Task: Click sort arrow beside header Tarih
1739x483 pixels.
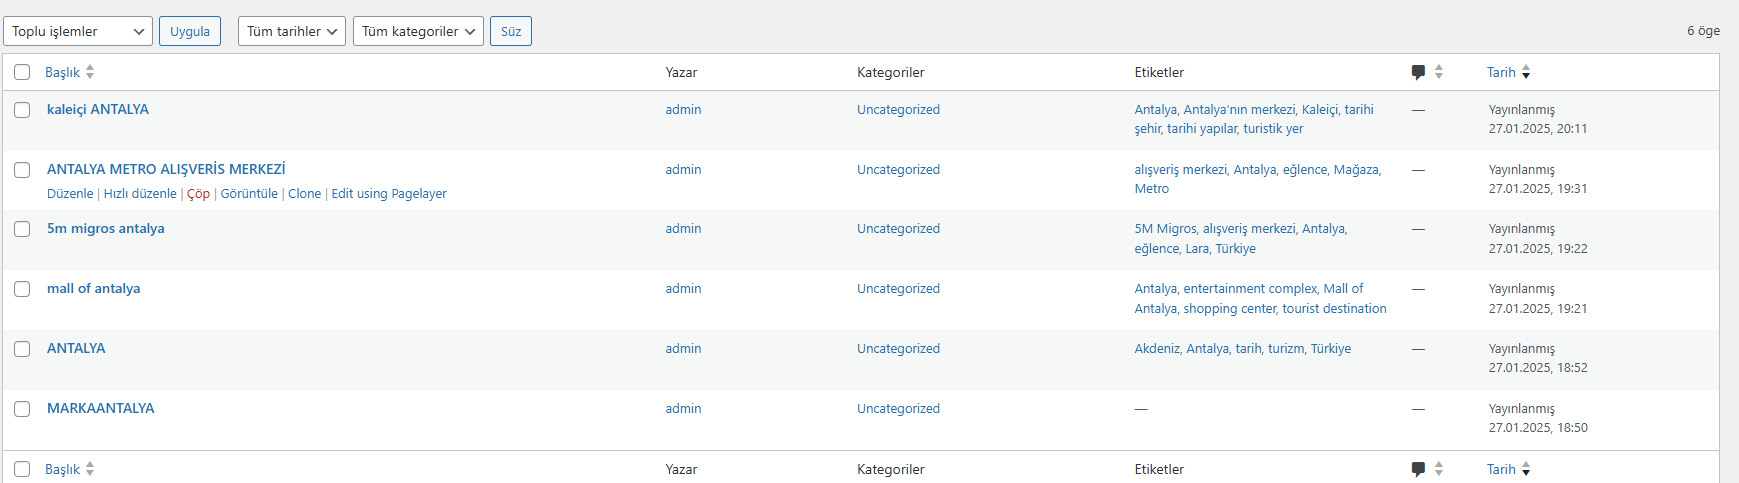Action: pyautogui.click(x=1526, y=72)
